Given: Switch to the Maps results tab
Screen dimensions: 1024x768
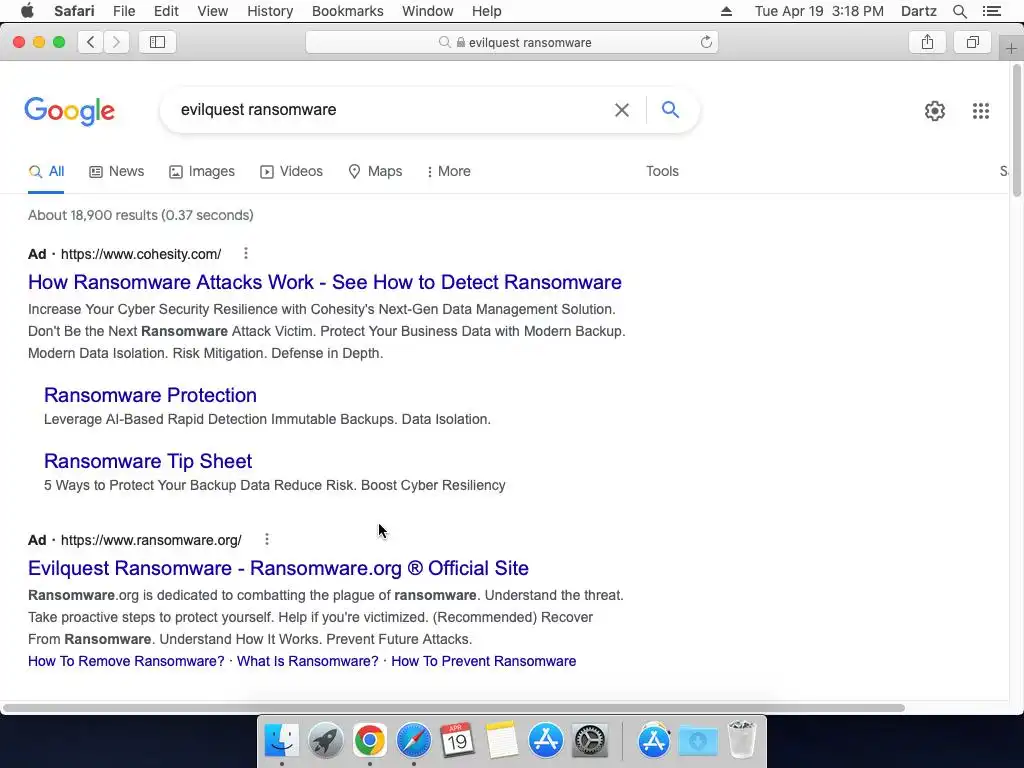Looking at the screenshot, I should [x=376, y=171].
